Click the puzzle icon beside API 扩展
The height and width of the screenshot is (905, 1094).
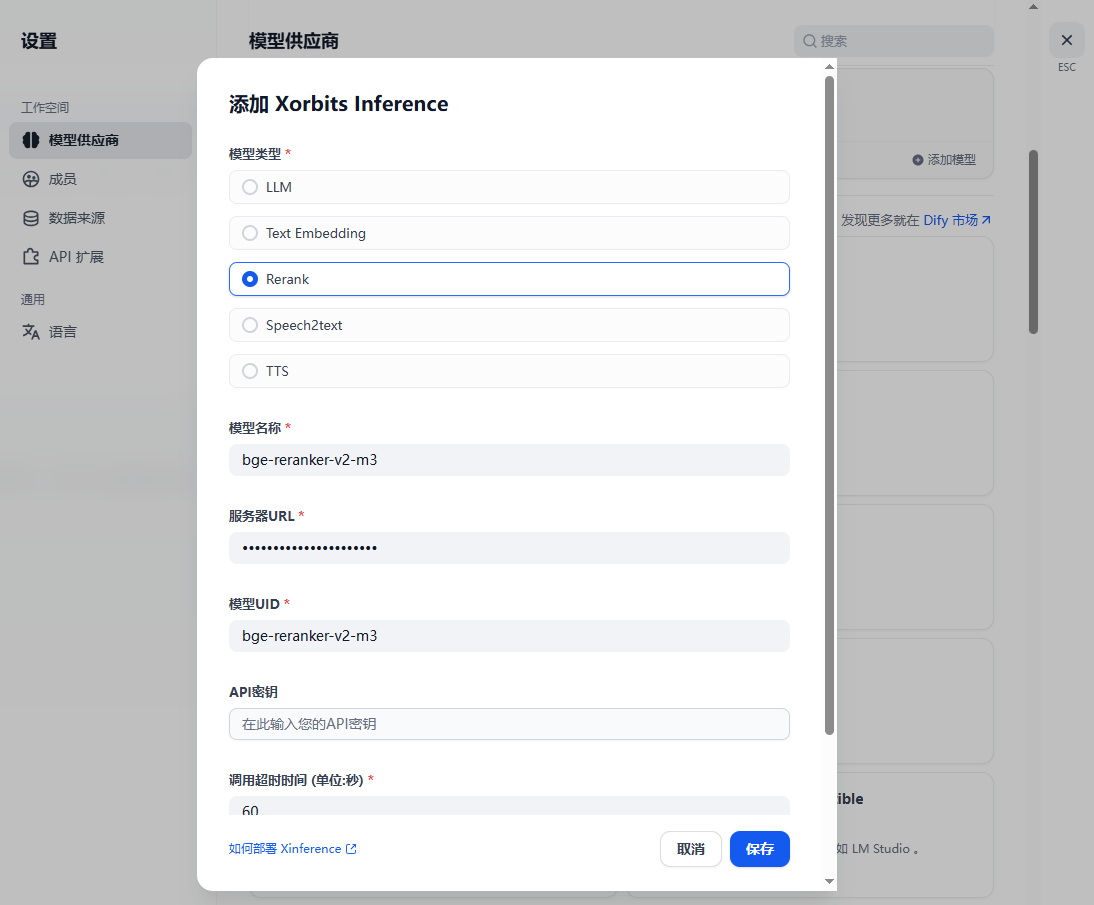31,257
